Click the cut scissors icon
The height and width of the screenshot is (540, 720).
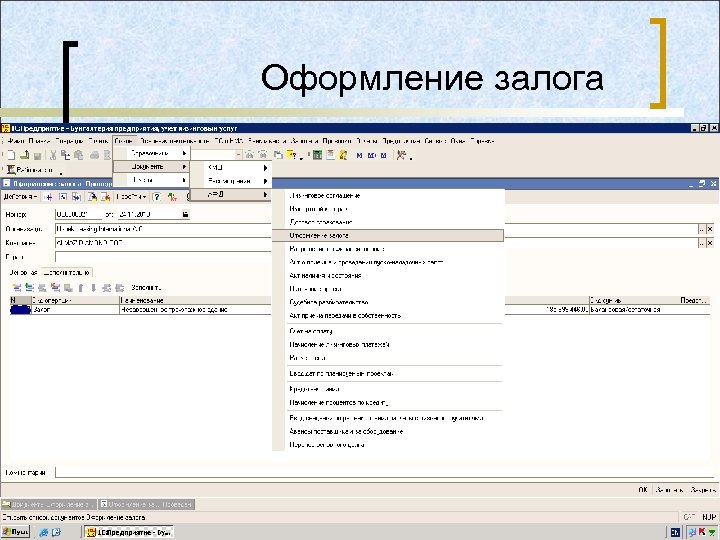pos(53,155)
